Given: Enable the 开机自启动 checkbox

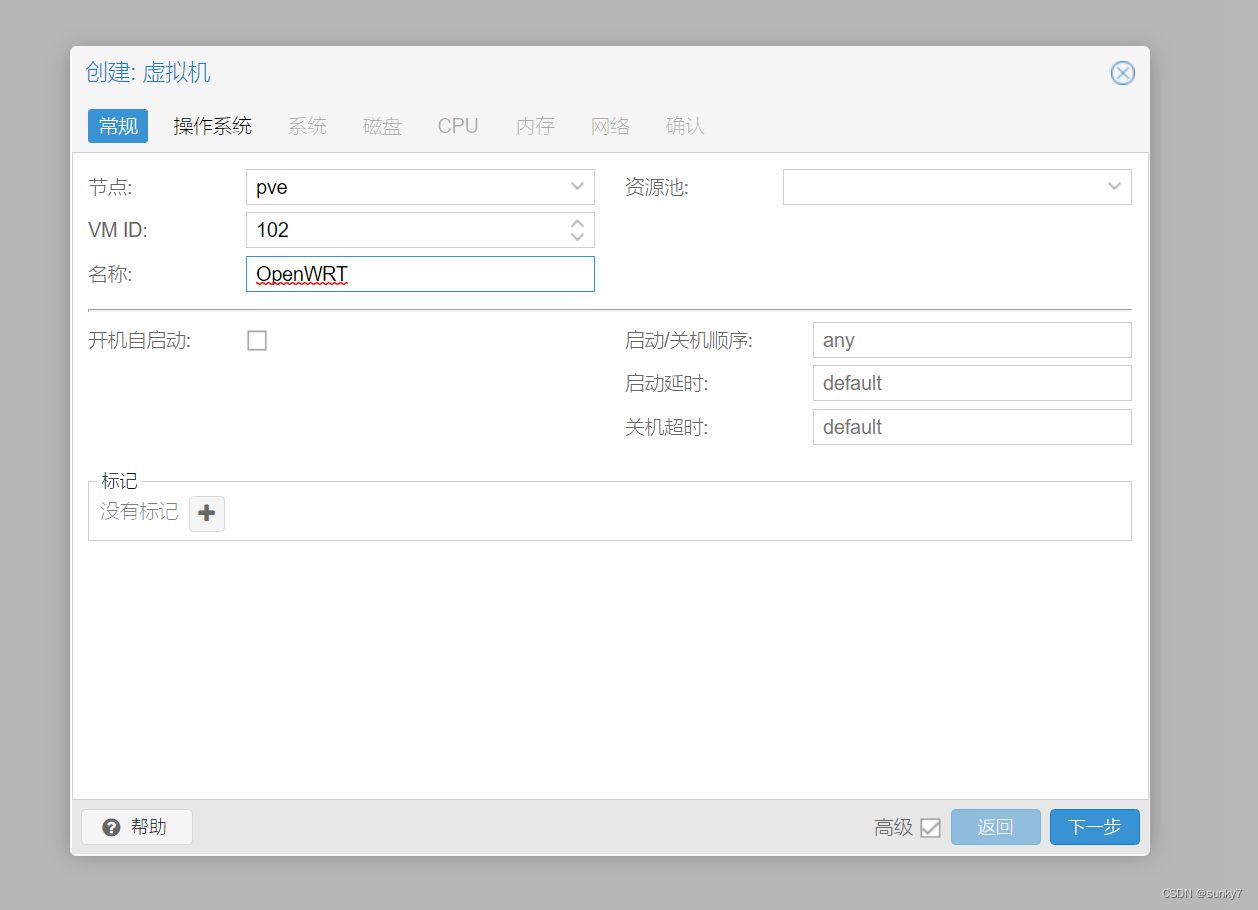Looking at the screenshot, I should pyautogui.click(x=257, y=340).
